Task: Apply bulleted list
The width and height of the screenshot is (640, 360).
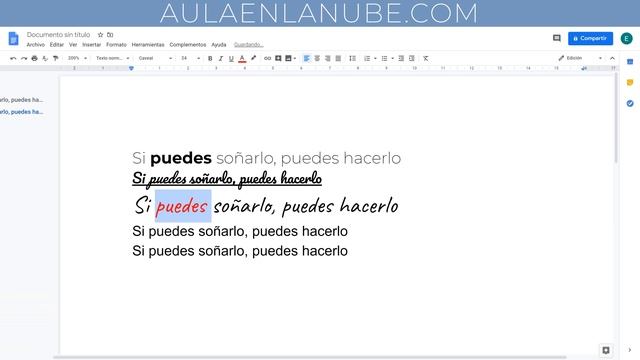Action: tap(384, 58)
